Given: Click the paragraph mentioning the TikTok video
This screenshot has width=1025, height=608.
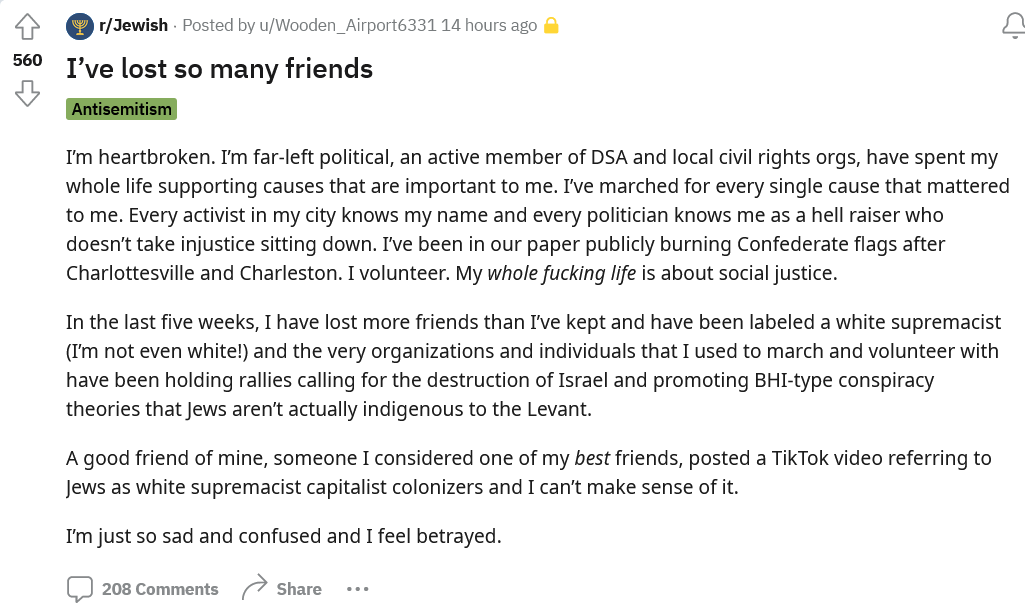Looking at the screenshot, I should click(x=529, y=473).
